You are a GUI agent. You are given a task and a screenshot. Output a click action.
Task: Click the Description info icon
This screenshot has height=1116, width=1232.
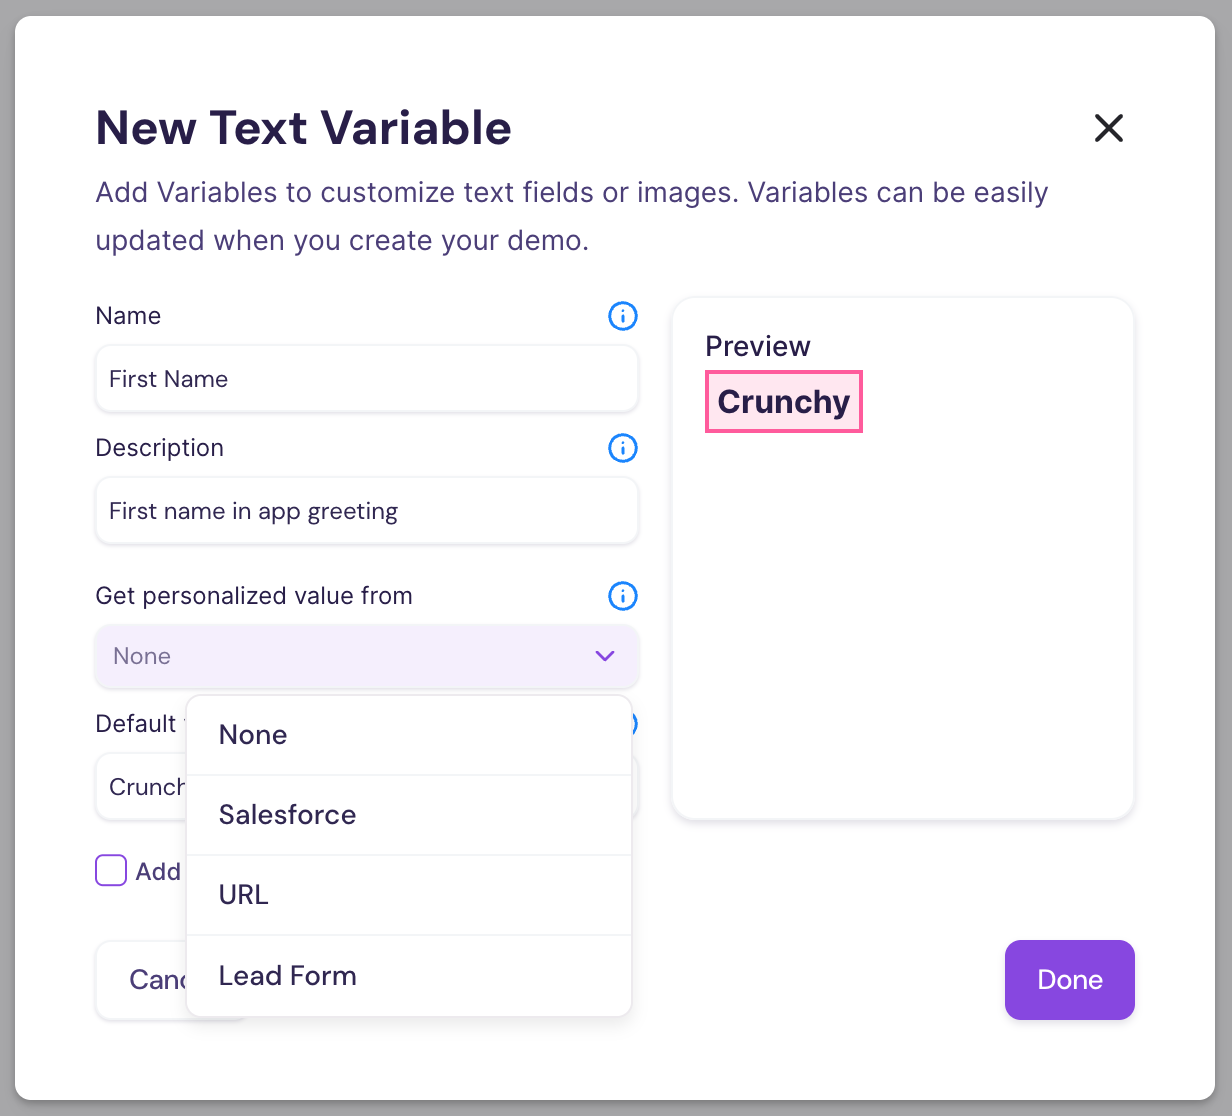click(x=622, y=448)
